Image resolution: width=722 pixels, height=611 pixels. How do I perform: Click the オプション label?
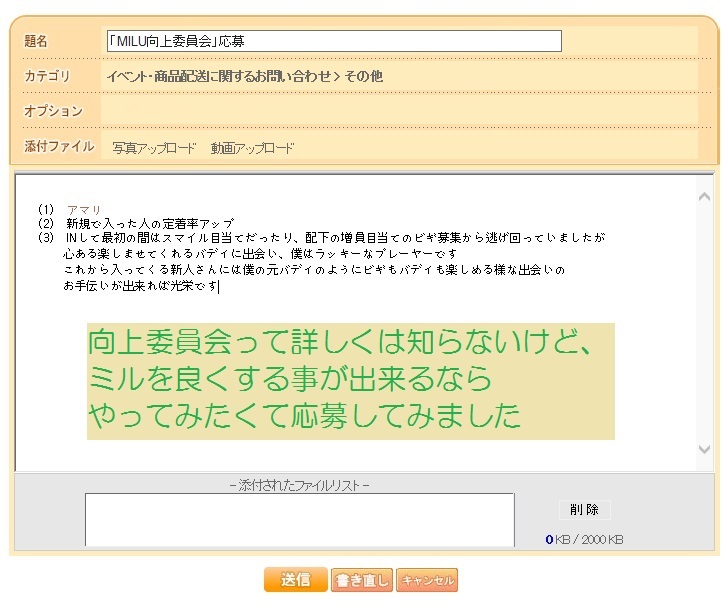(x=53, y=111)
